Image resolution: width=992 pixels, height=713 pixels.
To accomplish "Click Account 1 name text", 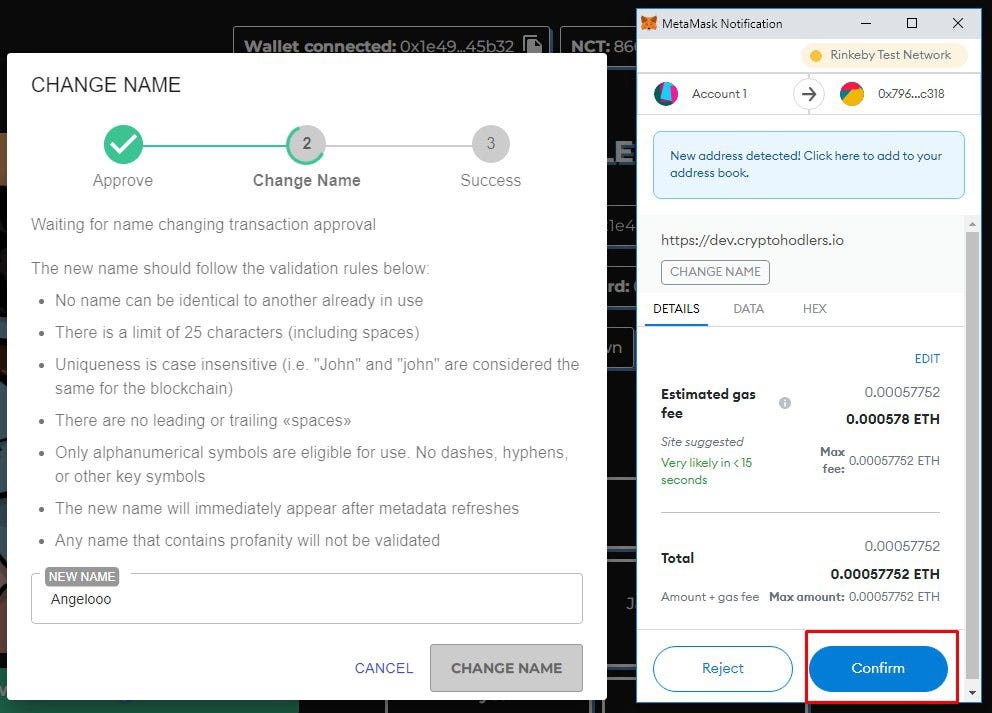I will tap(719, 94).
